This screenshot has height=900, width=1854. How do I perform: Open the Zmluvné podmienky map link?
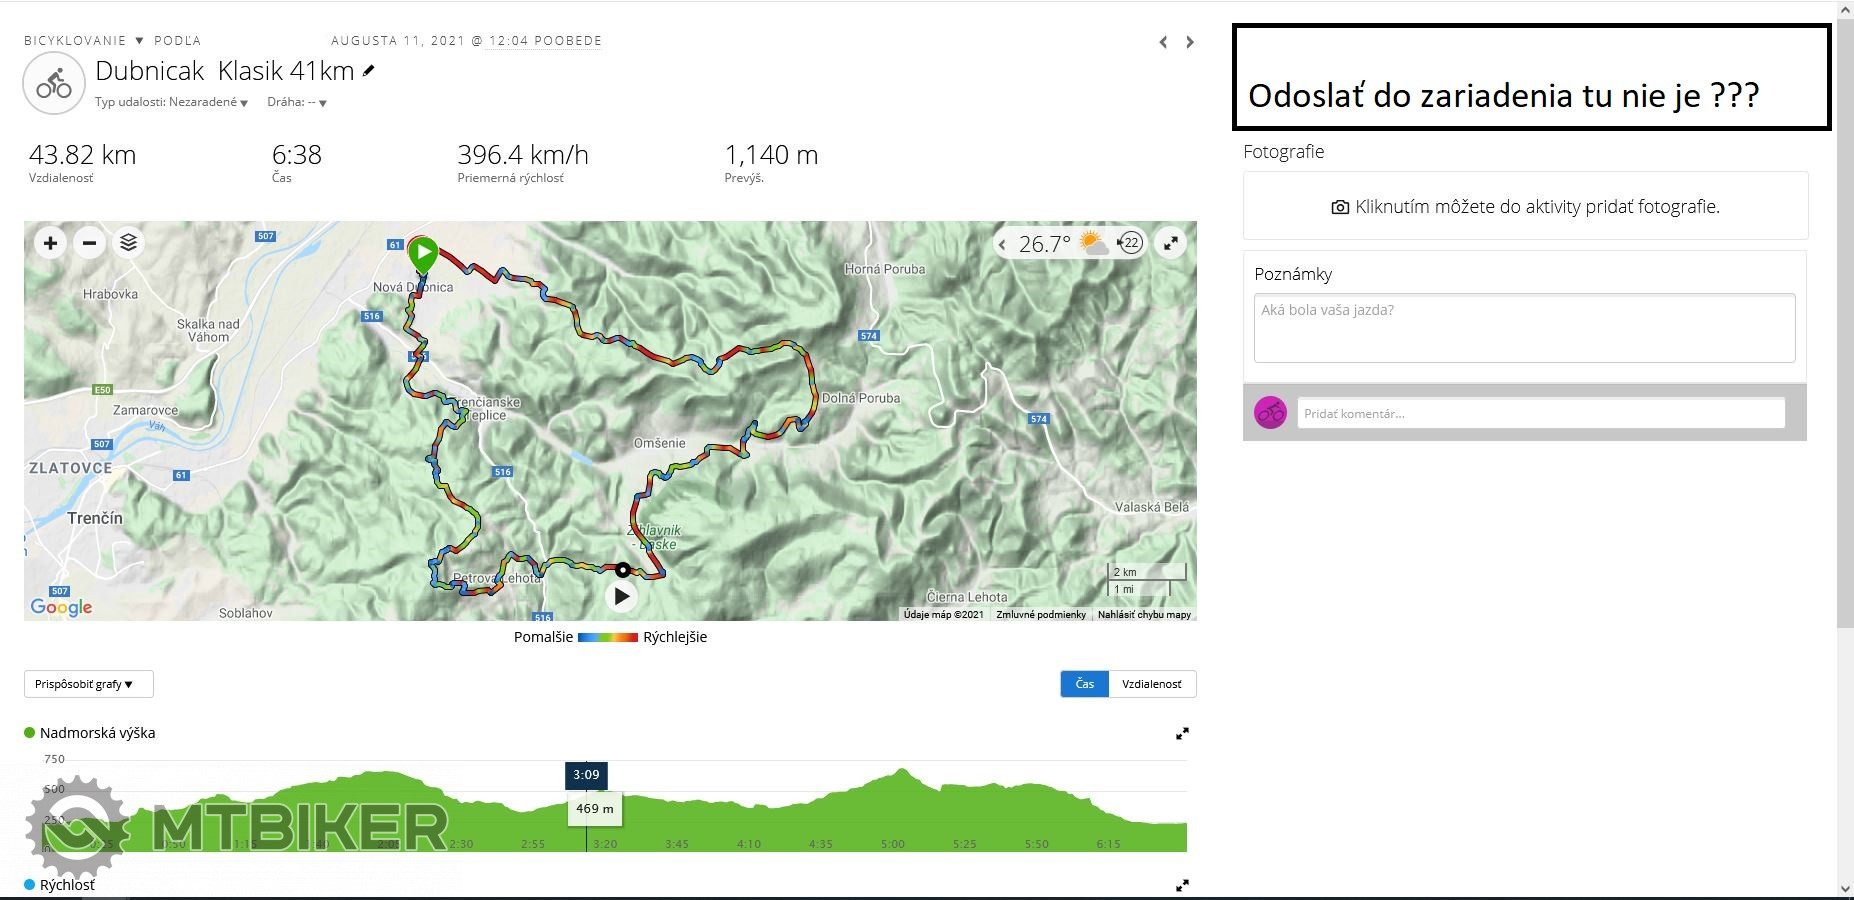point(1040,615)
